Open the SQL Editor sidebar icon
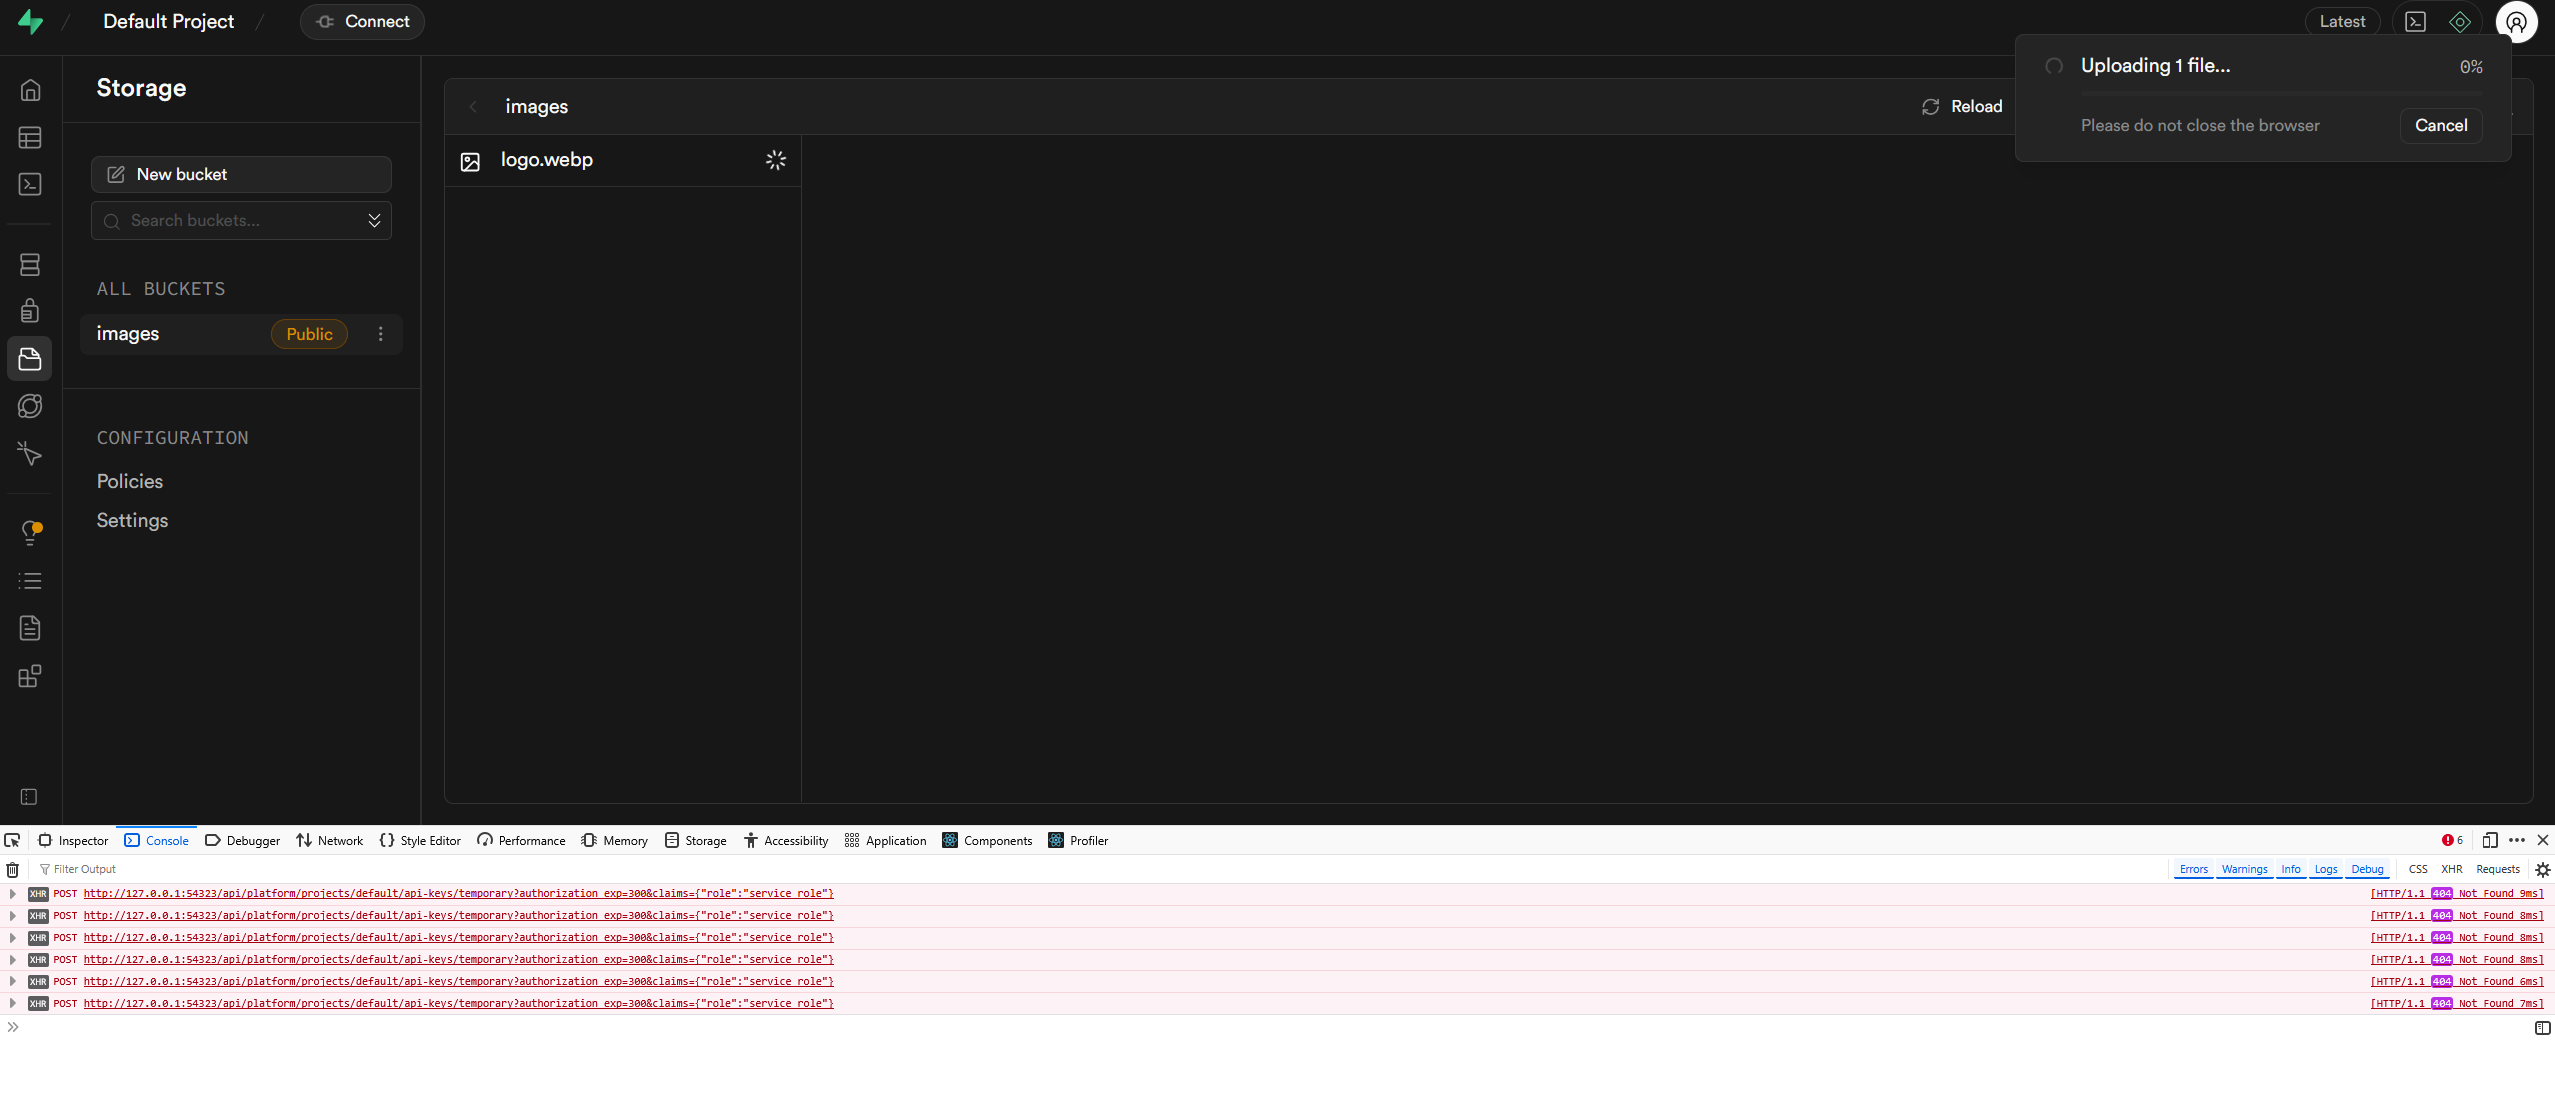This screenshot has width=2555, height=1097. point(30,185)
